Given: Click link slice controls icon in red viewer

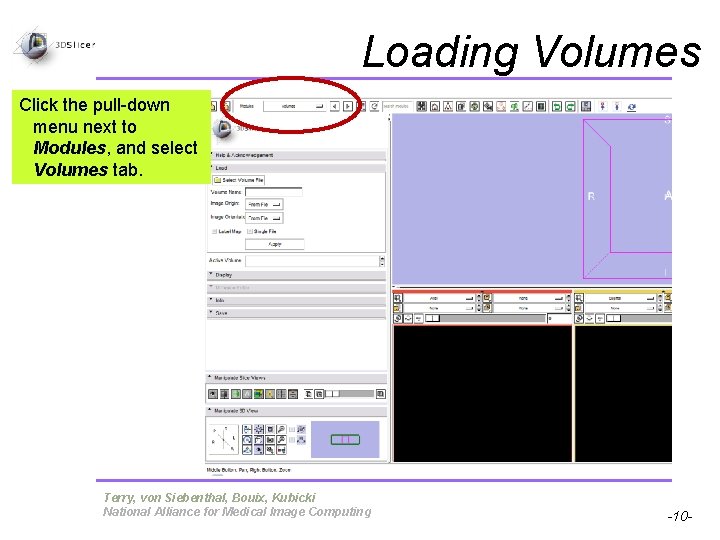Looking at the screenshot, I should point(398,318).
